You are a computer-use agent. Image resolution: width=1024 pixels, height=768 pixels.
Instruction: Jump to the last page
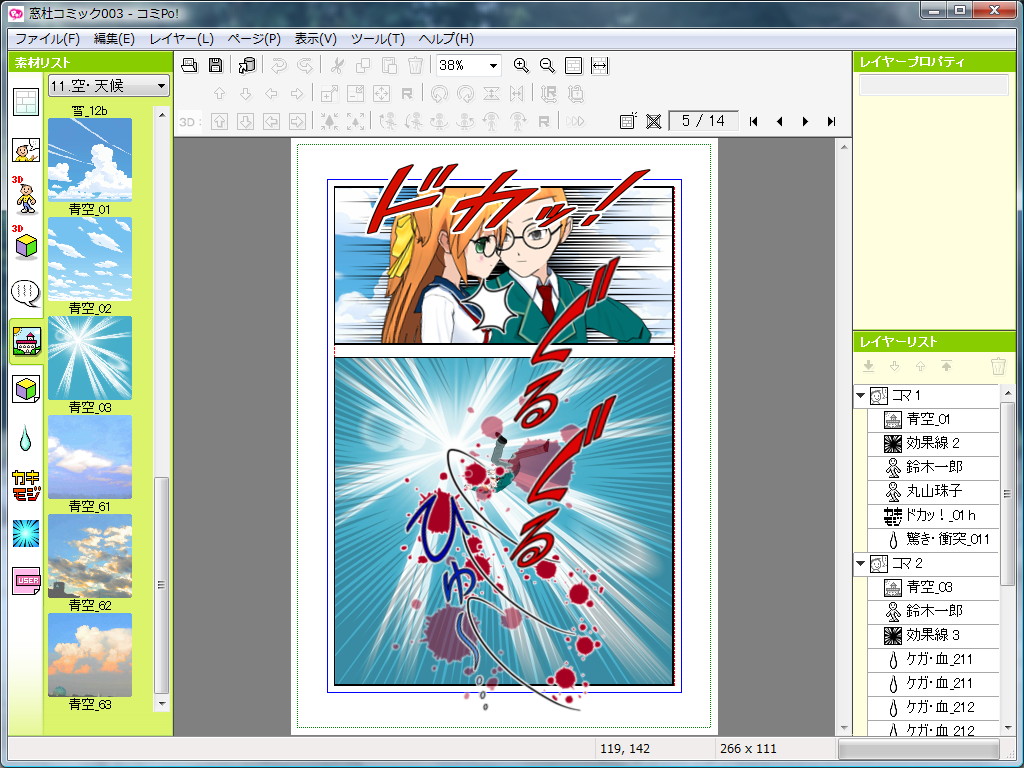(831, 121)
